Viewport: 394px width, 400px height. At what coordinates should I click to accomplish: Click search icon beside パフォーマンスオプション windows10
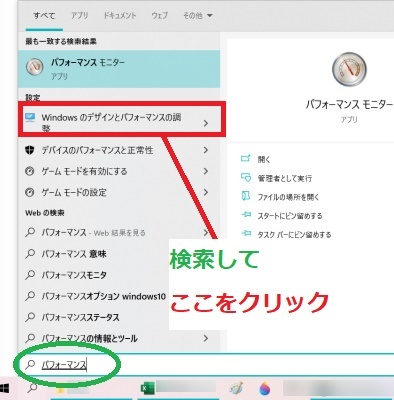[x=30, y=296]
